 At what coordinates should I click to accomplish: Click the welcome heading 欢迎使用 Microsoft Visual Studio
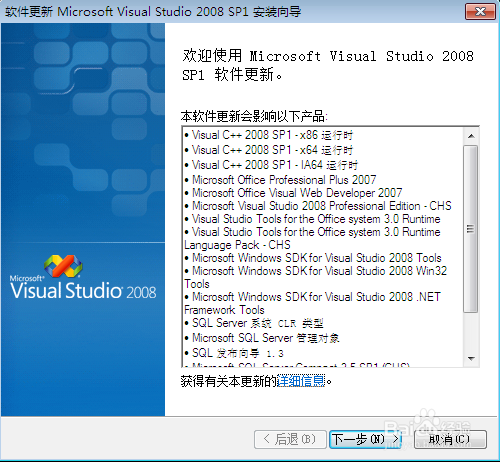(328, 65)
